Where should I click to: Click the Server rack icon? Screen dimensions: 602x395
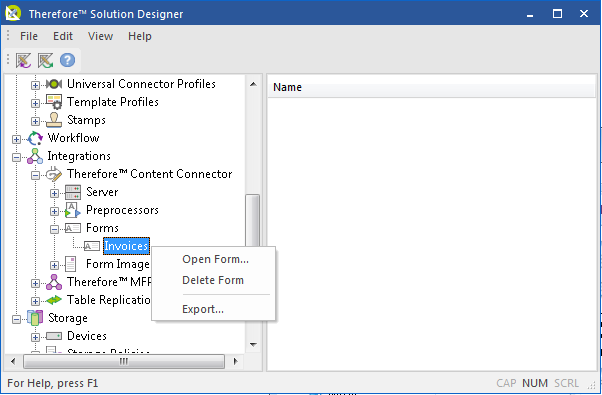73,192
